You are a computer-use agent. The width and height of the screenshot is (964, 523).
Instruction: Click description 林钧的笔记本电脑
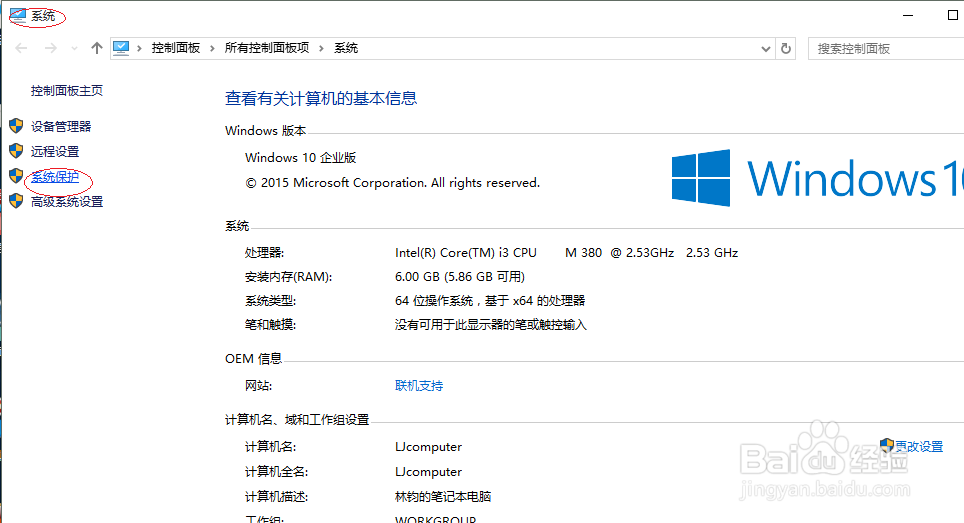click(443, 497)
